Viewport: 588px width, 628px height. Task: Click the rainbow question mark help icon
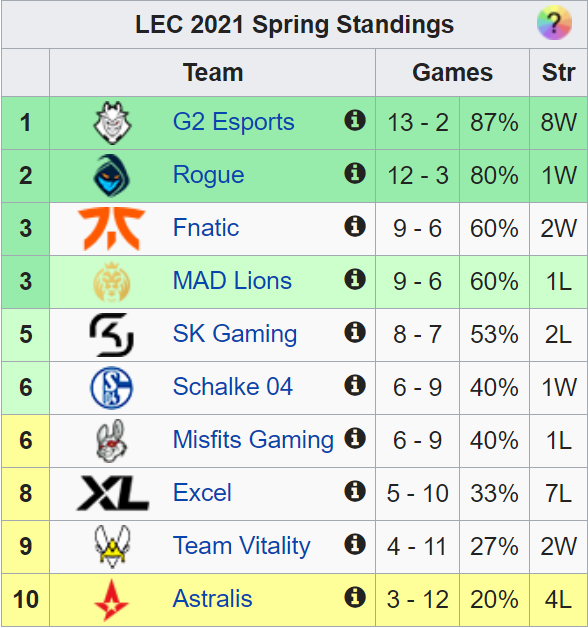[x=554, y=23]
